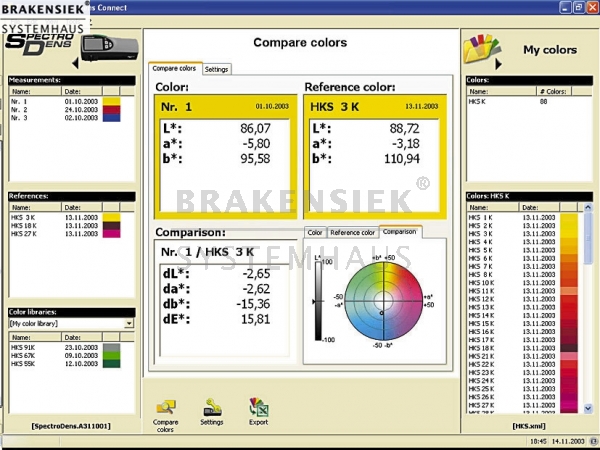The height and width of the screenshot is (450, 600).
Task: Select reference HKS 3 K
Action: click(x=65, y=217)
